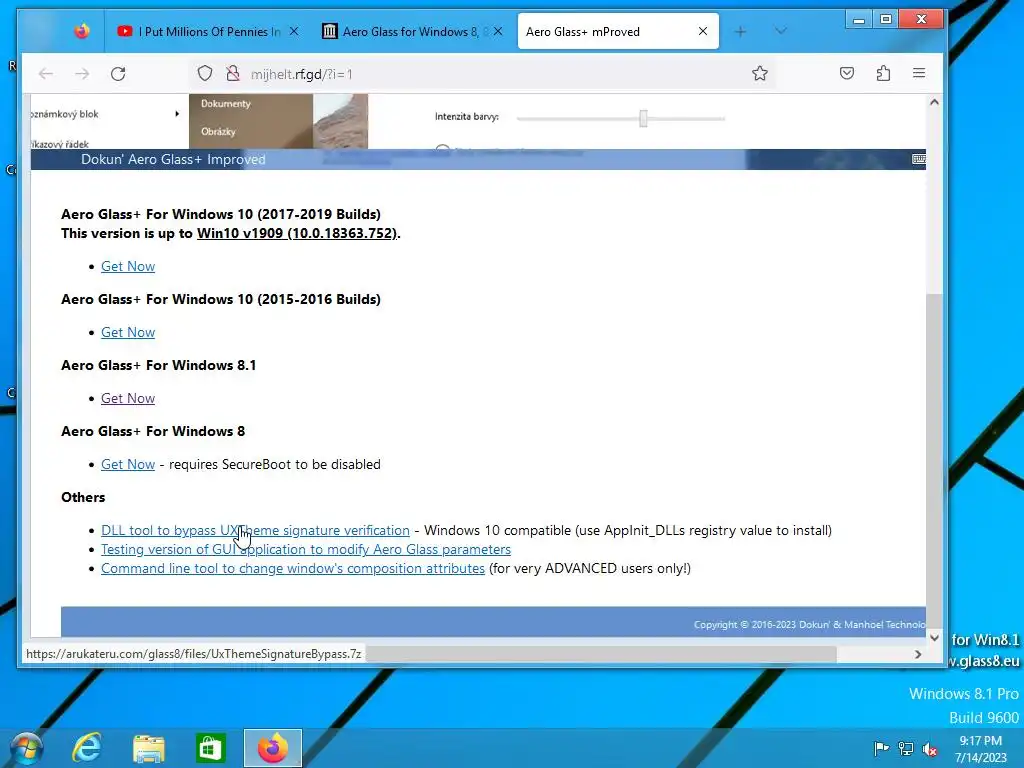The image size is (1024, 768).
Task: Open the Windows Store taskbar icon
Action: pos(210,748)
